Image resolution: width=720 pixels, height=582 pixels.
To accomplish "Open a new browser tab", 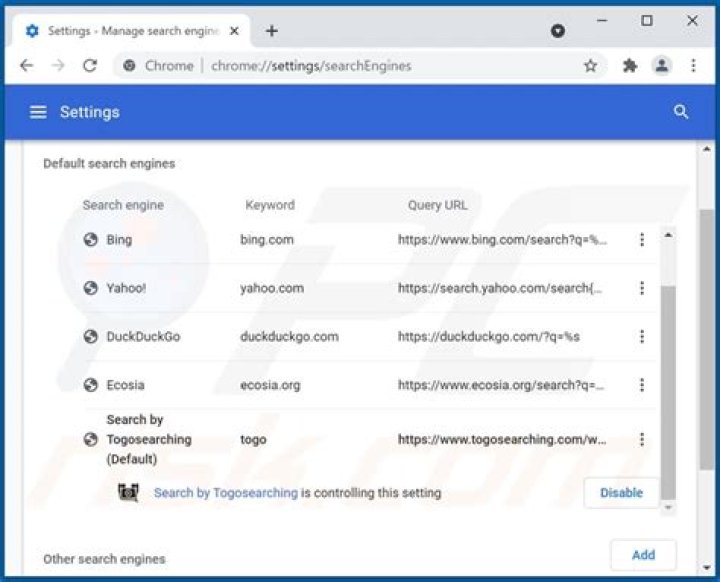I will 271,31.
